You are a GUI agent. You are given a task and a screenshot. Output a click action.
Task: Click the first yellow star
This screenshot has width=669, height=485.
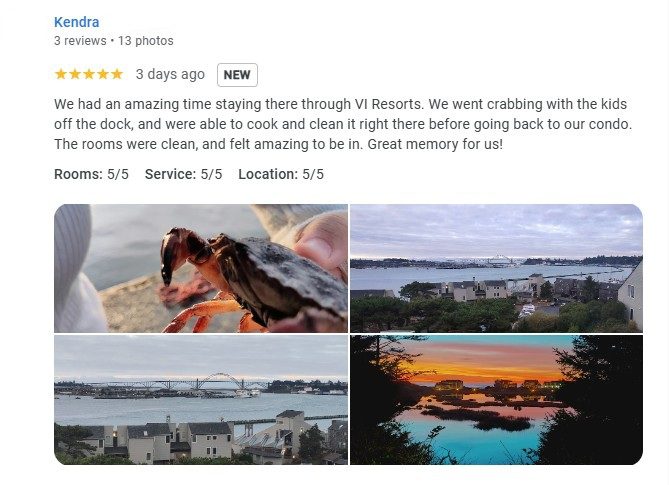pos(61,74)
